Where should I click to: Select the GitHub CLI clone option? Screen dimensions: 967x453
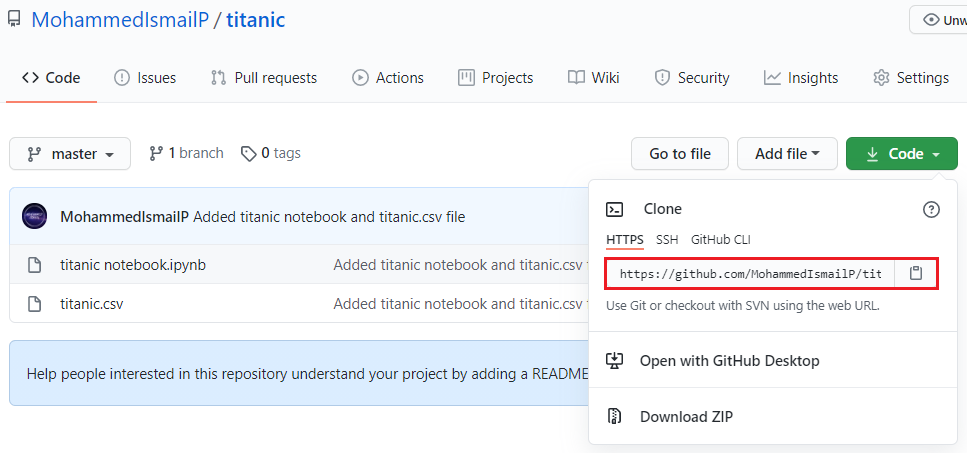[x=720, y=240]
